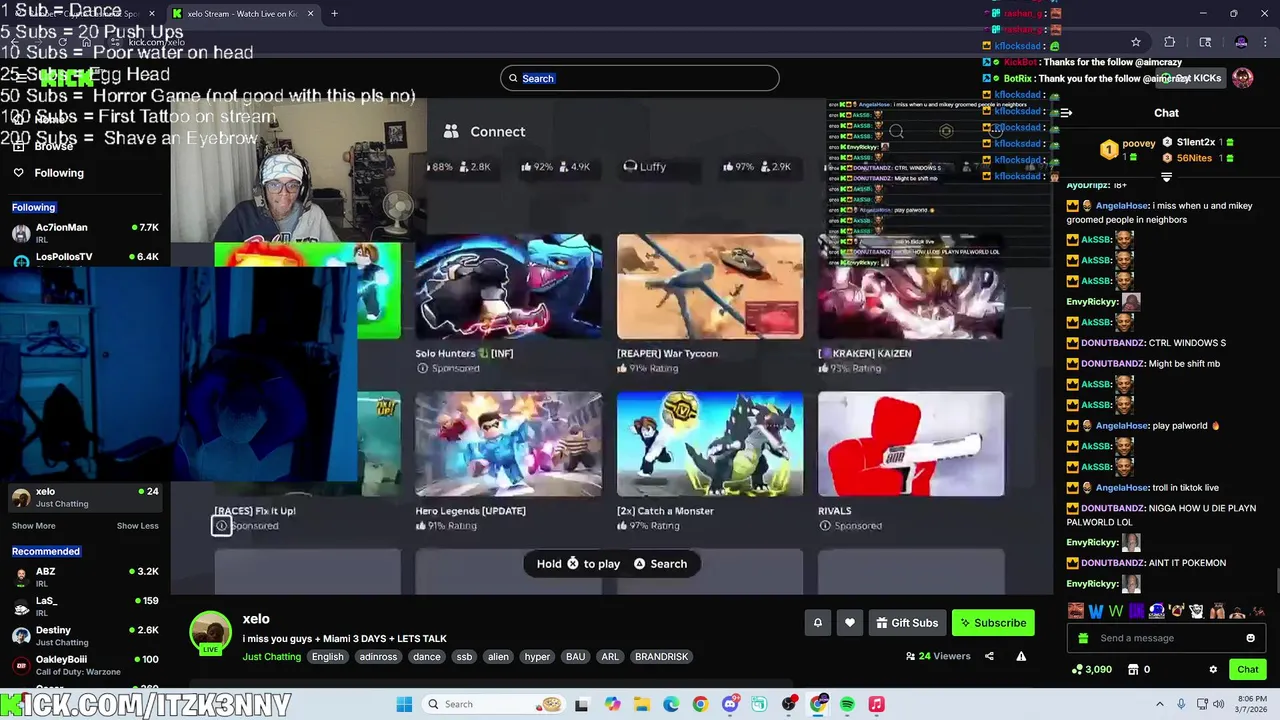Open Destiny's recommended channel
Viewport: 1280px width, 720px height.
(84, 635)
